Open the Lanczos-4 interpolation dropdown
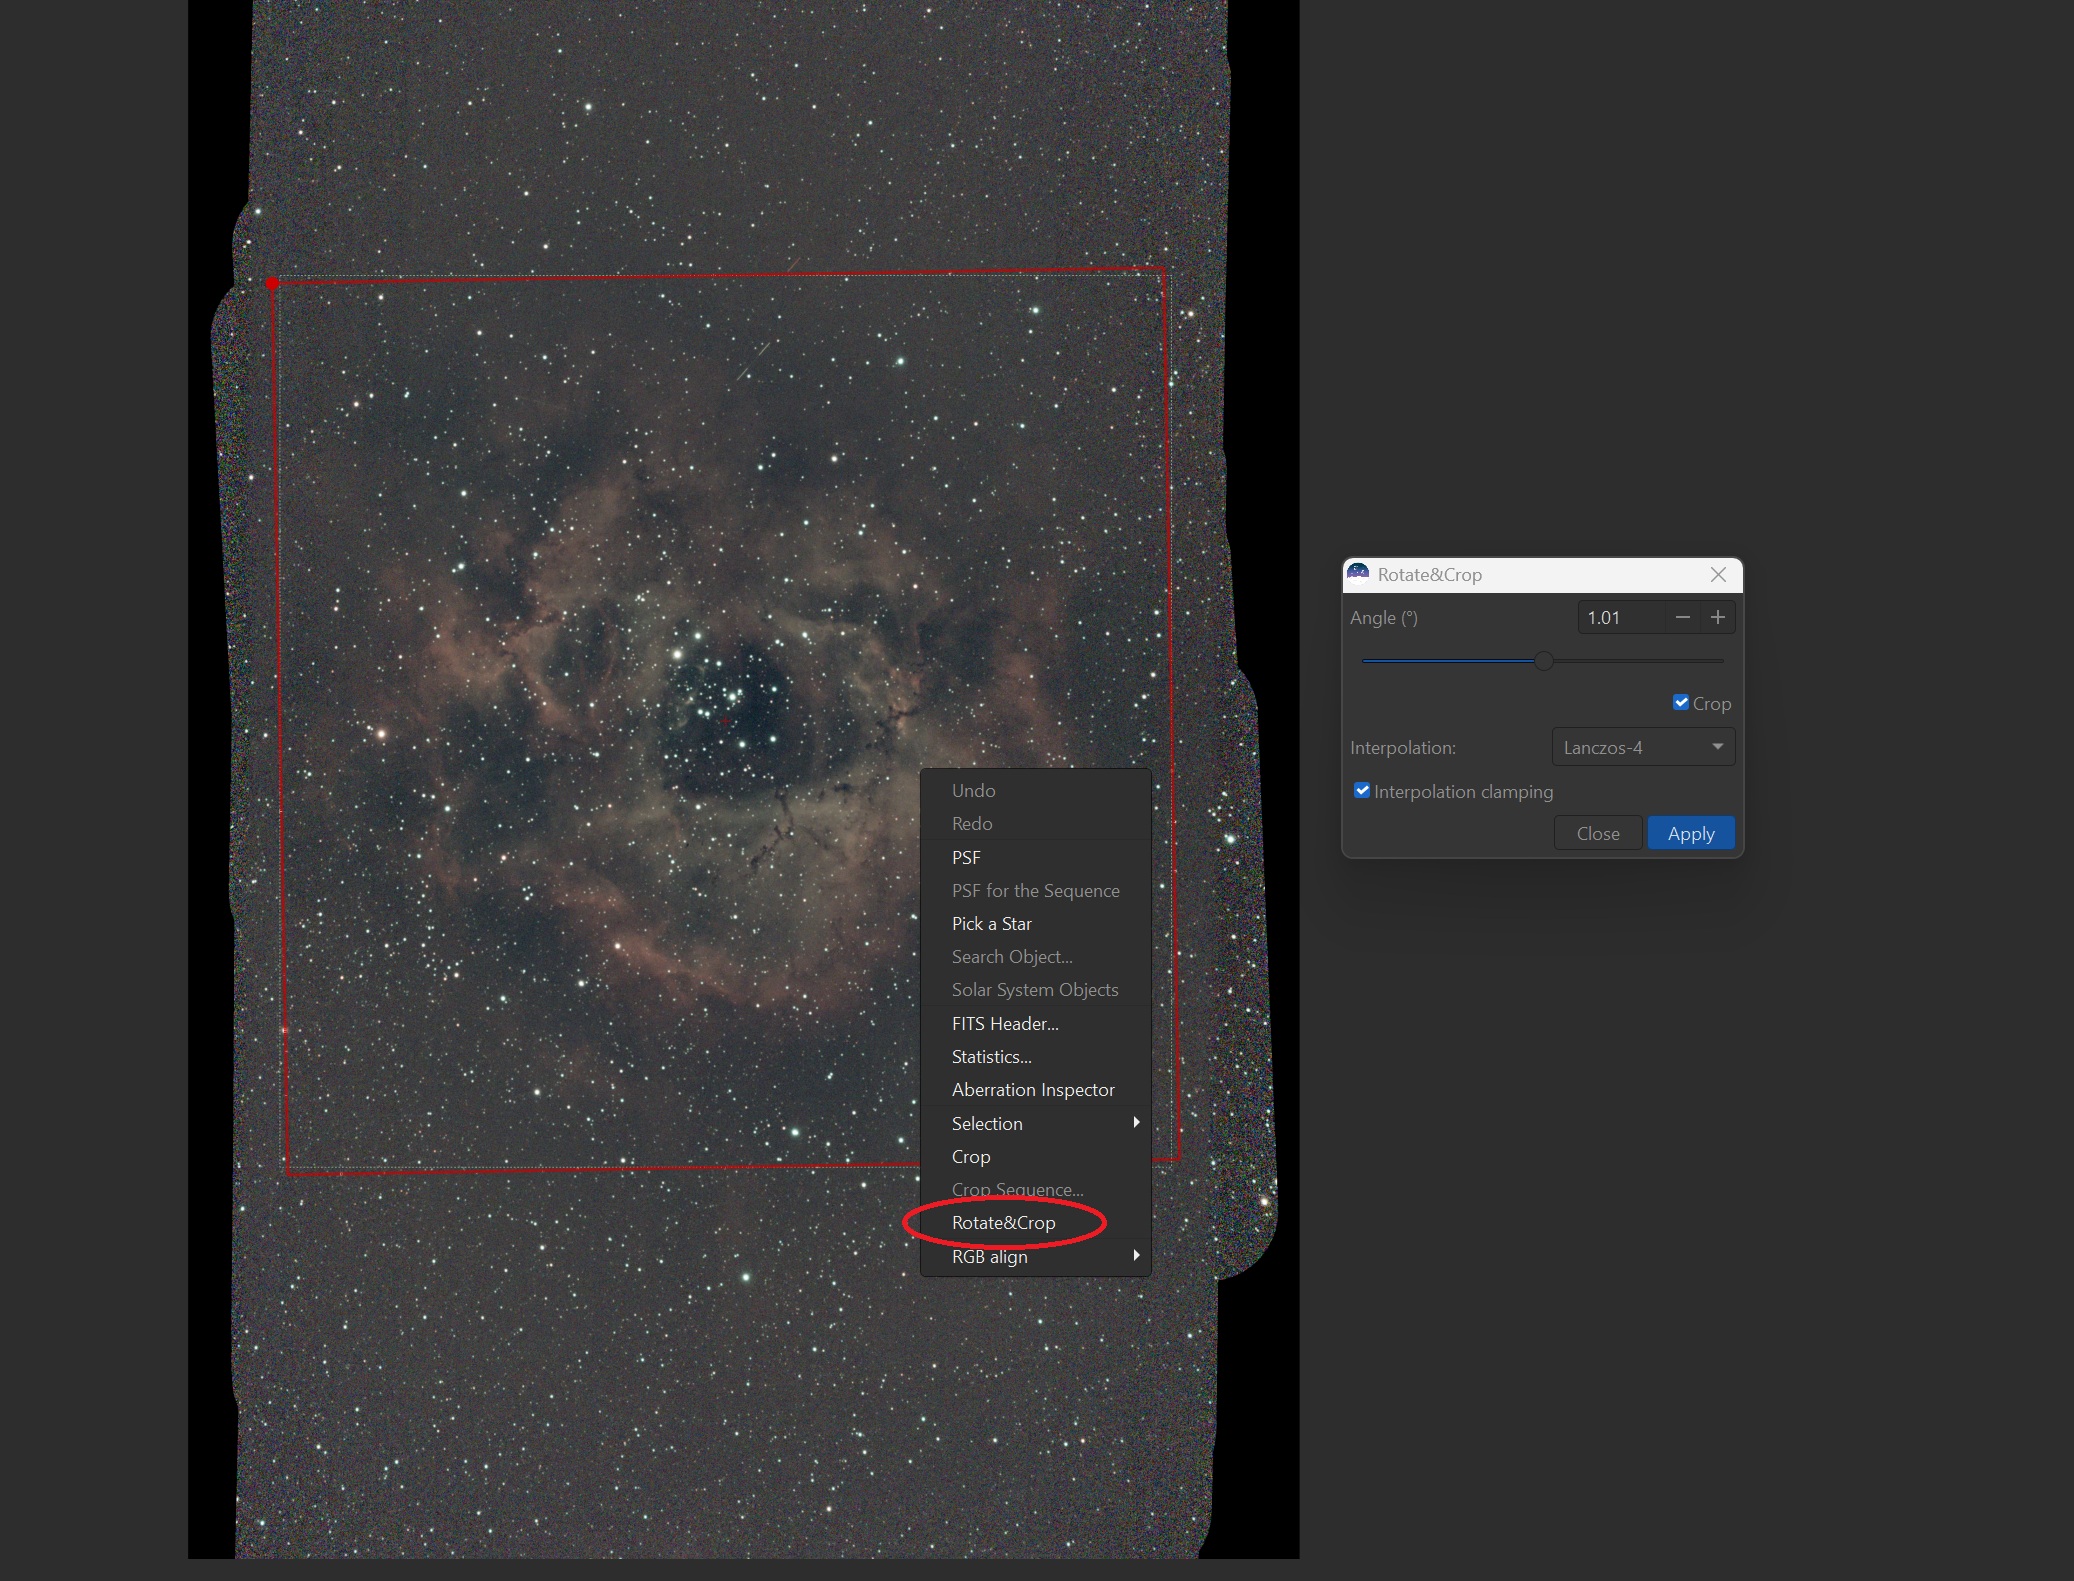 coord(1643,747)
